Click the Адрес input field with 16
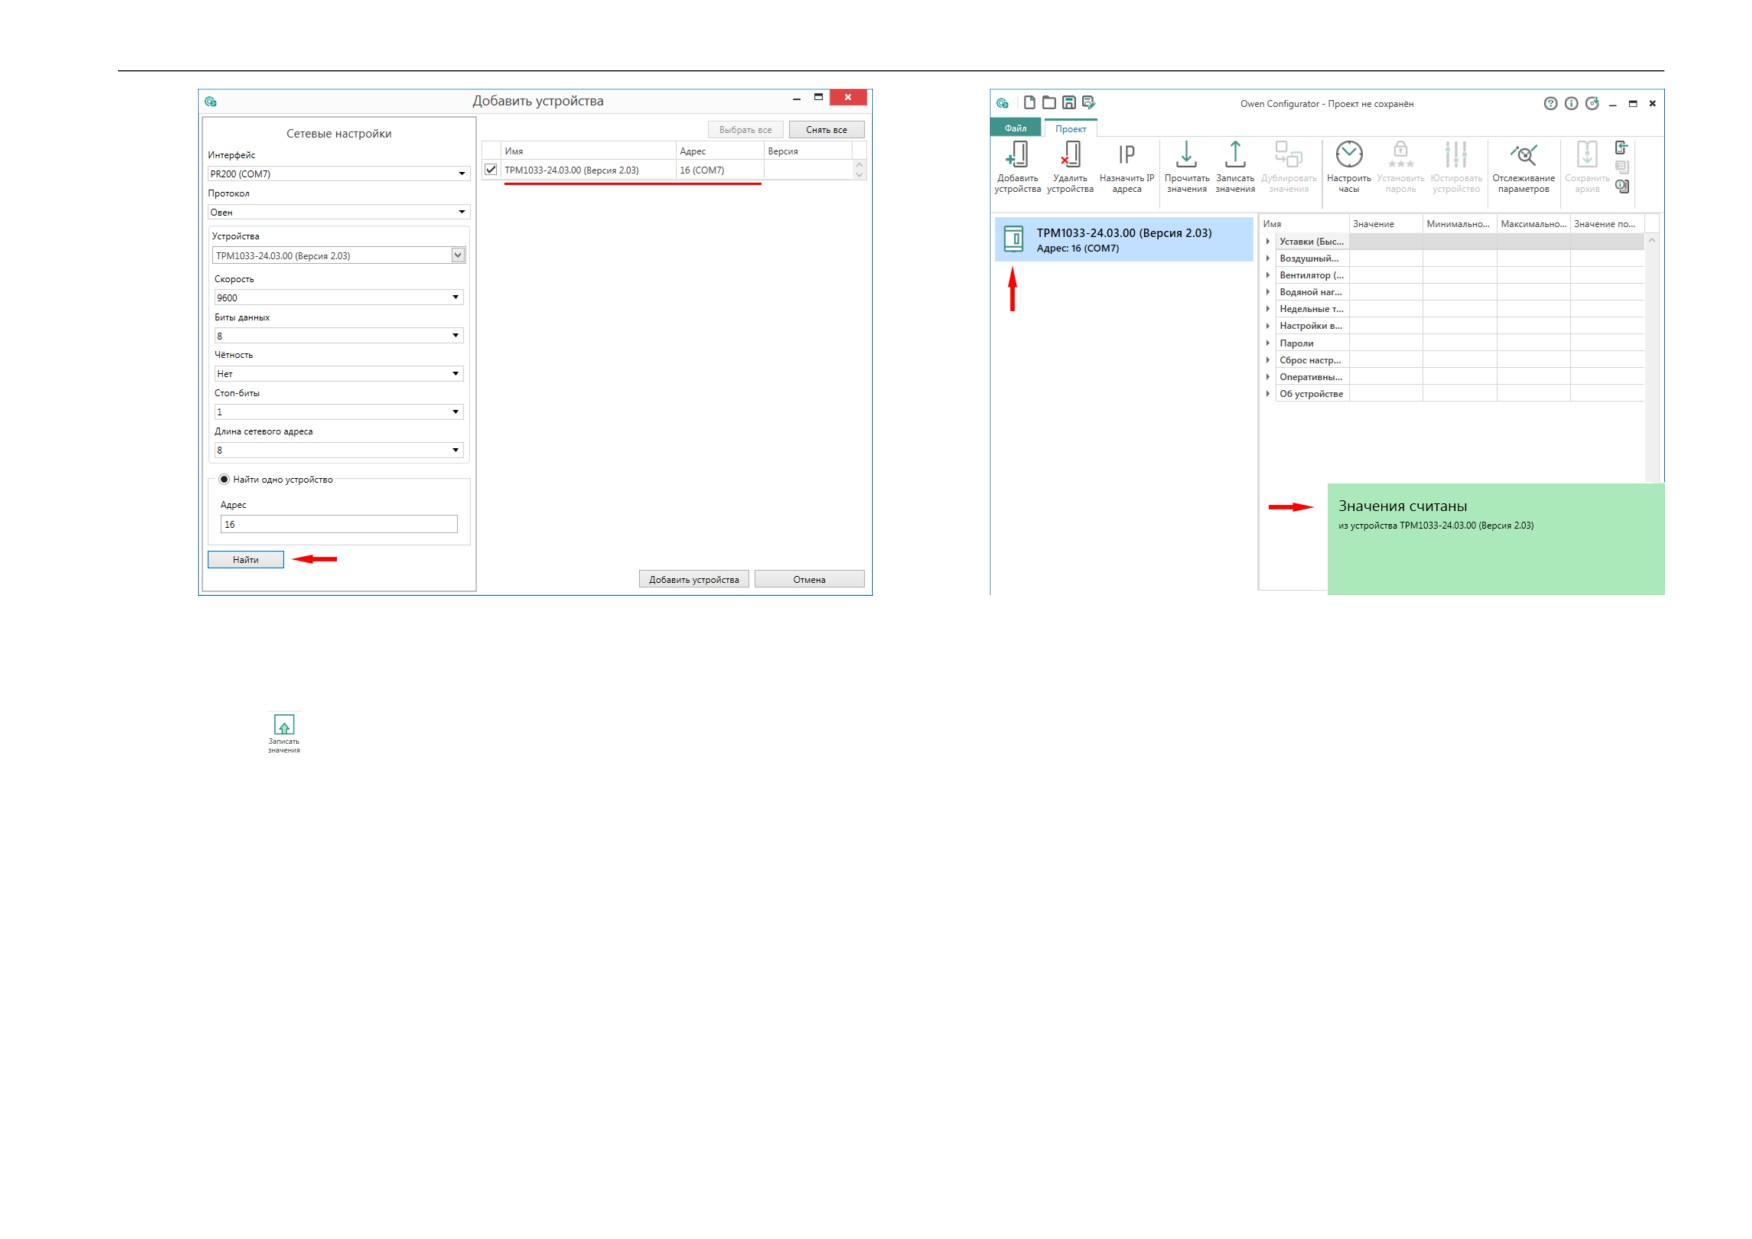Screen dimensions: 1752x1239 click(339, 524)
